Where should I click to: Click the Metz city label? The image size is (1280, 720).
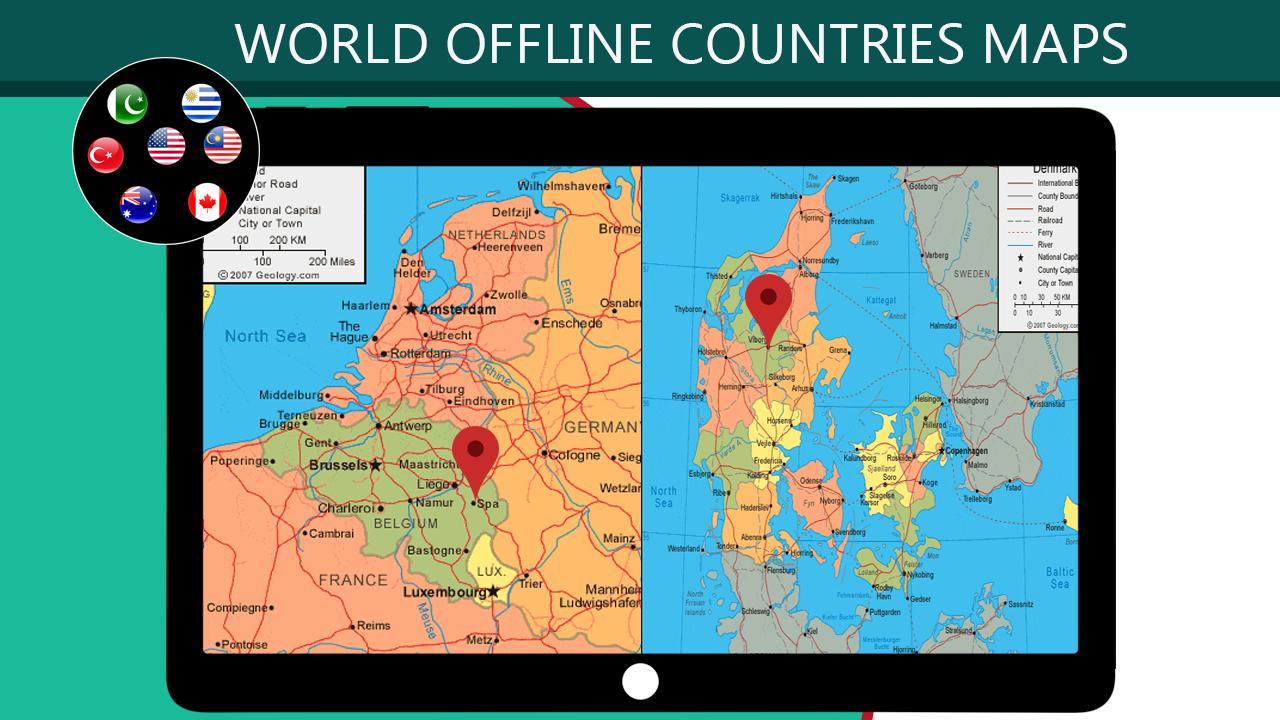coord(480,640)
